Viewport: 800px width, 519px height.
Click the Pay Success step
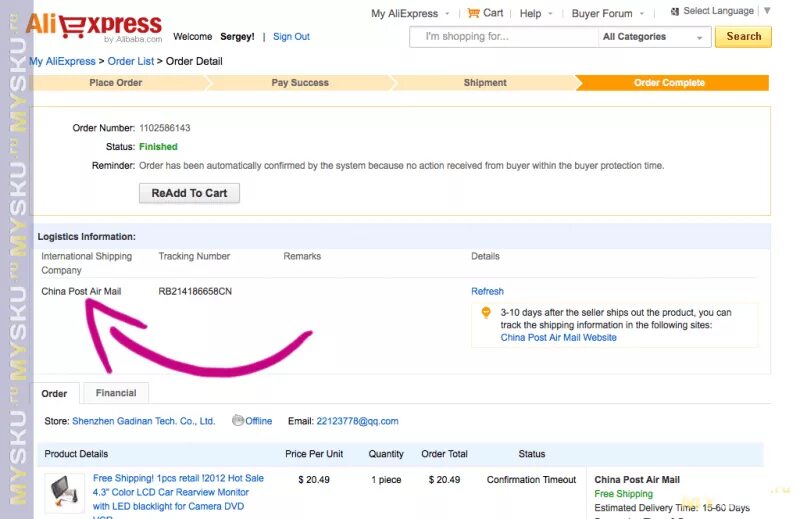(300, 83)
